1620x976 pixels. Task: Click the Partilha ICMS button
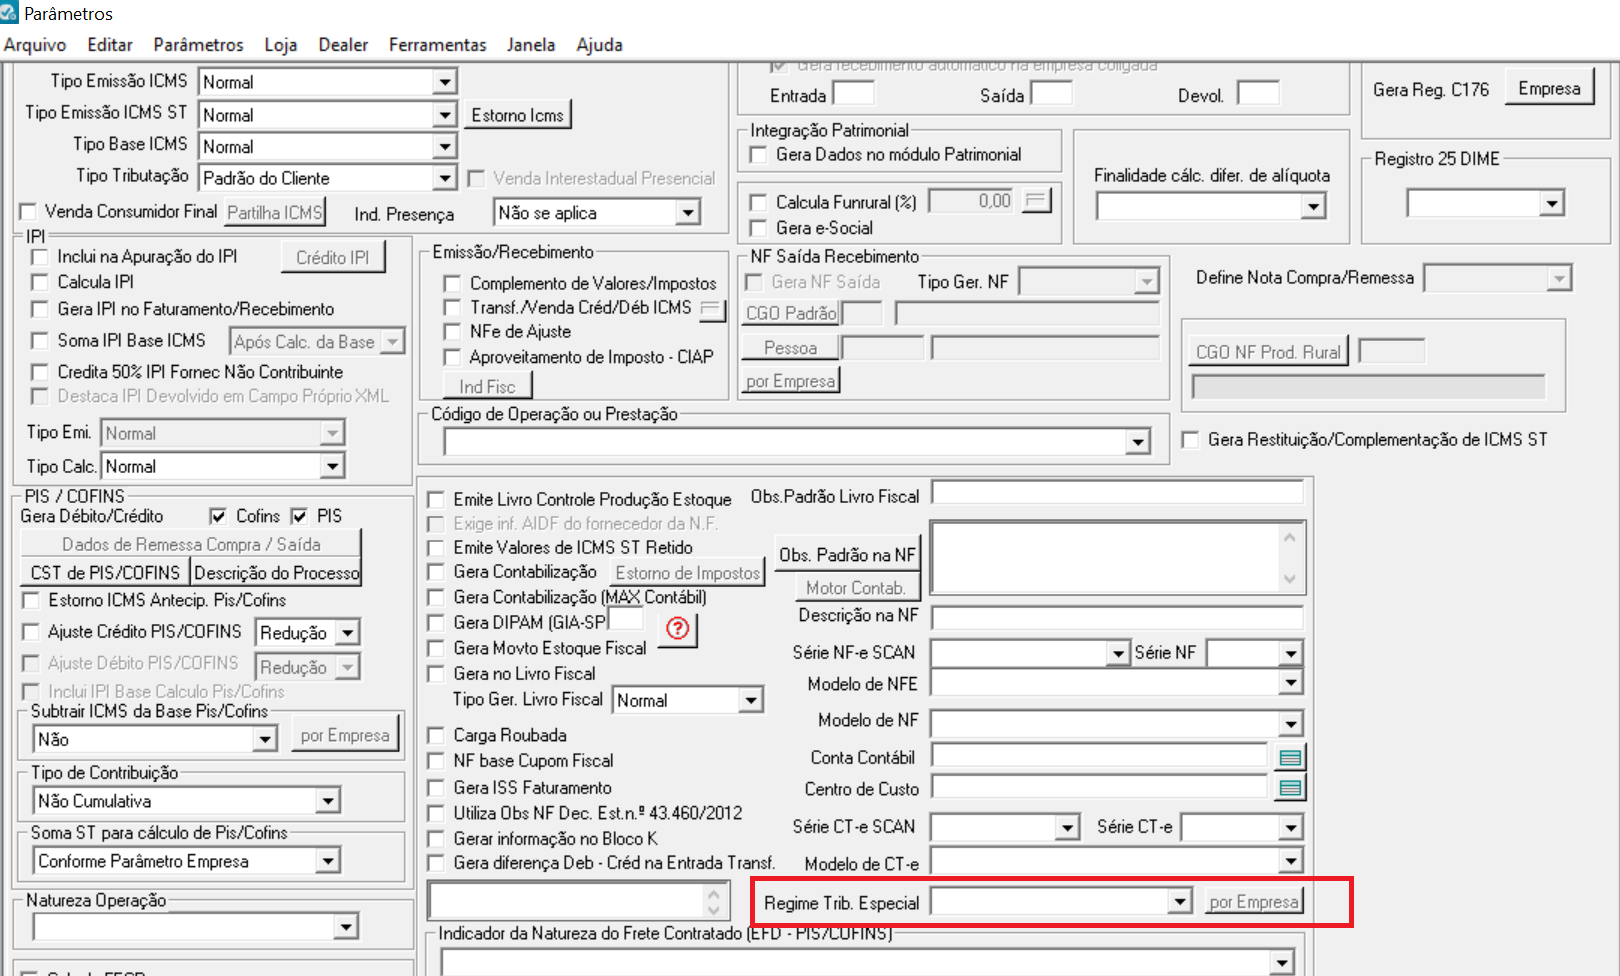274,212
